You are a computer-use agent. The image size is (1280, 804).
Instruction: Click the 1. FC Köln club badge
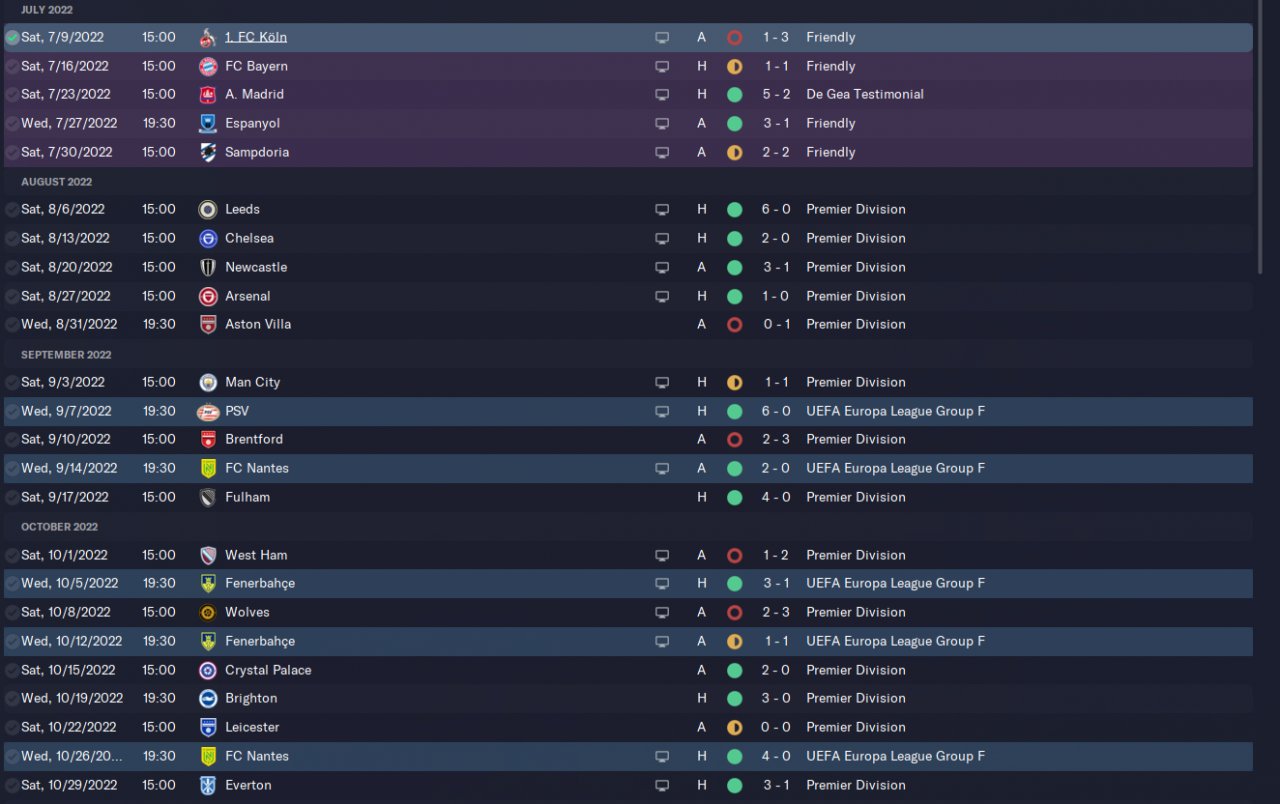[x=208, y=38]
